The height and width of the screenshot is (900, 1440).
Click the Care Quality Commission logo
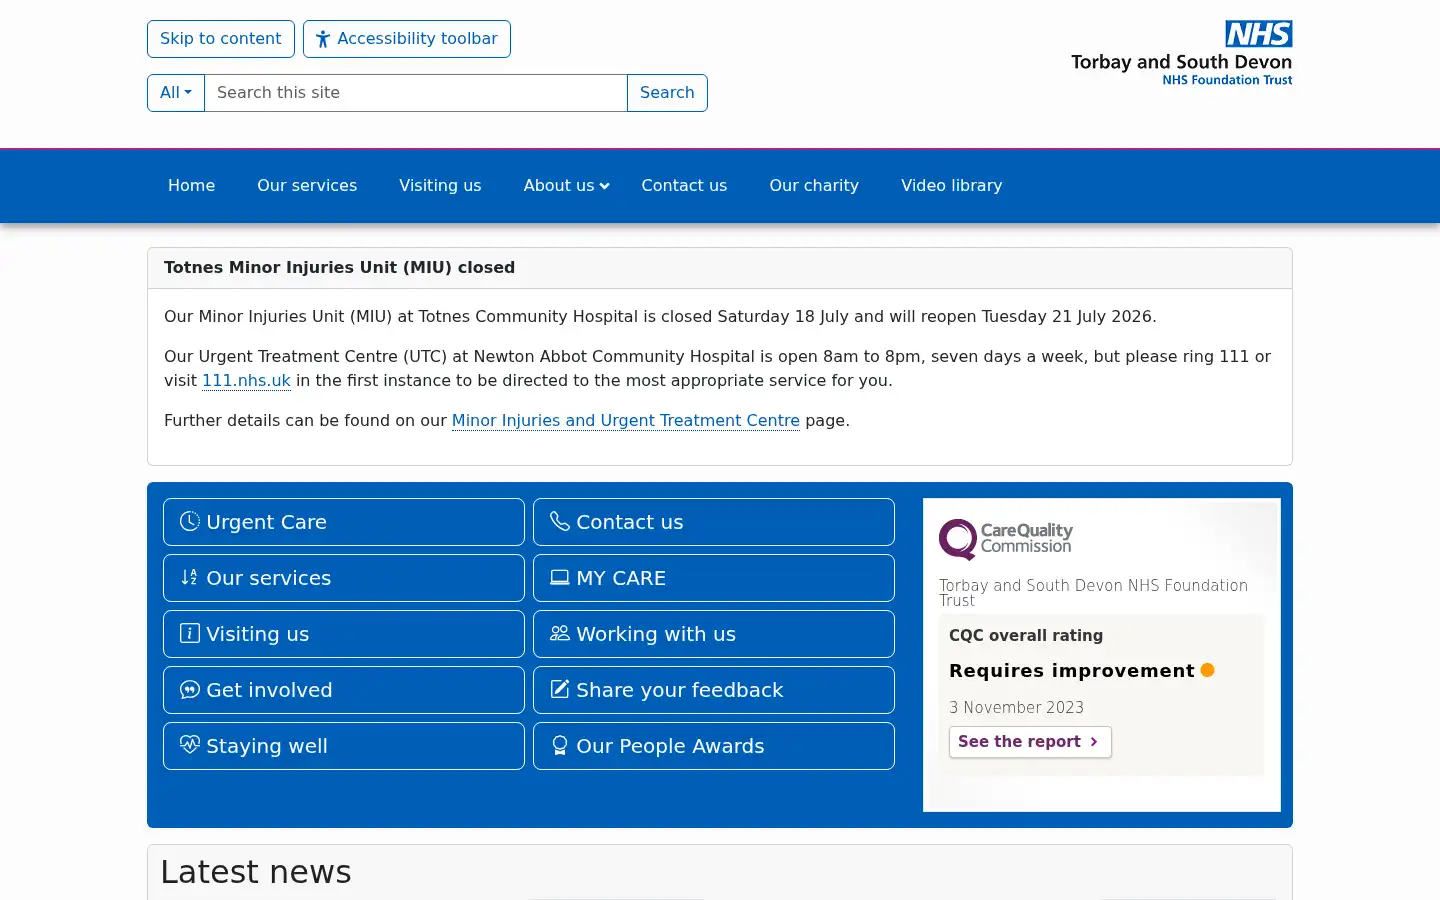click(x=1006, y=539)
